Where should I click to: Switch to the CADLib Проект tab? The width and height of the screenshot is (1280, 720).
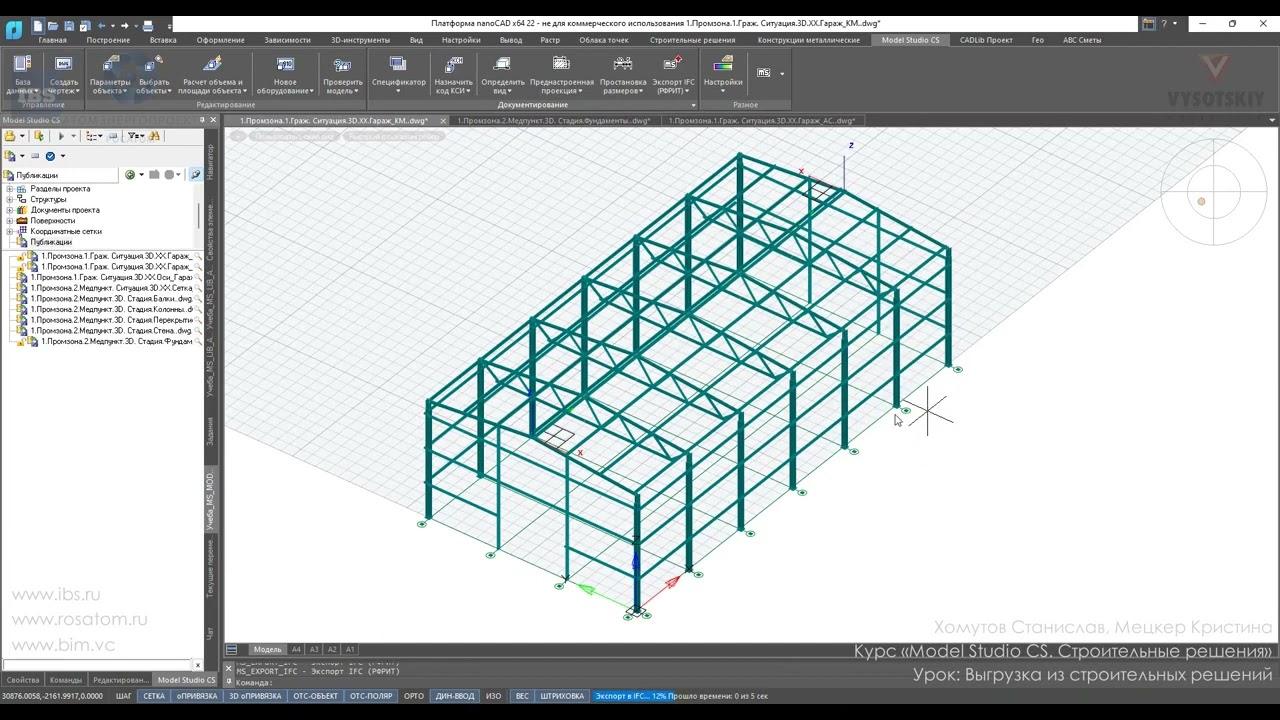tap(986, 40)
